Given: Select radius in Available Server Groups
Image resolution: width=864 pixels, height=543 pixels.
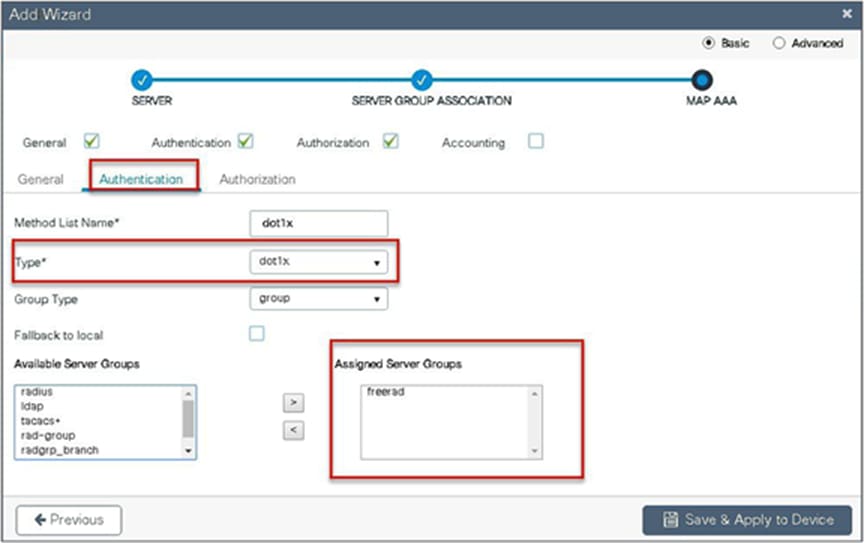Looking at the screenshot, I should [37, 391].
